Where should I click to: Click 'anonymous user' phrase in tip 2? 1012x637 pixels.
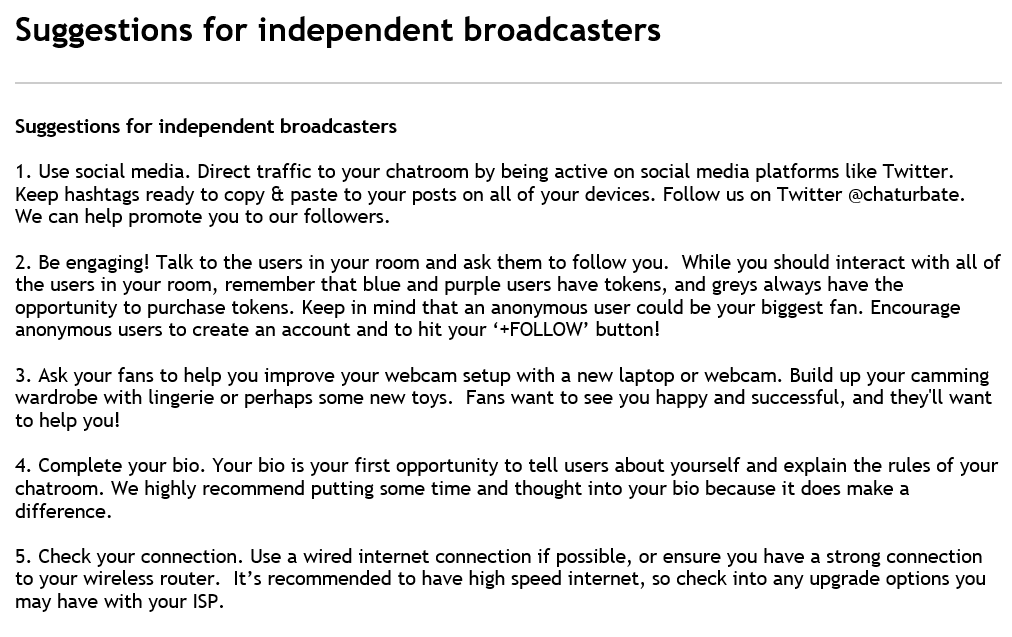[556, 307]
